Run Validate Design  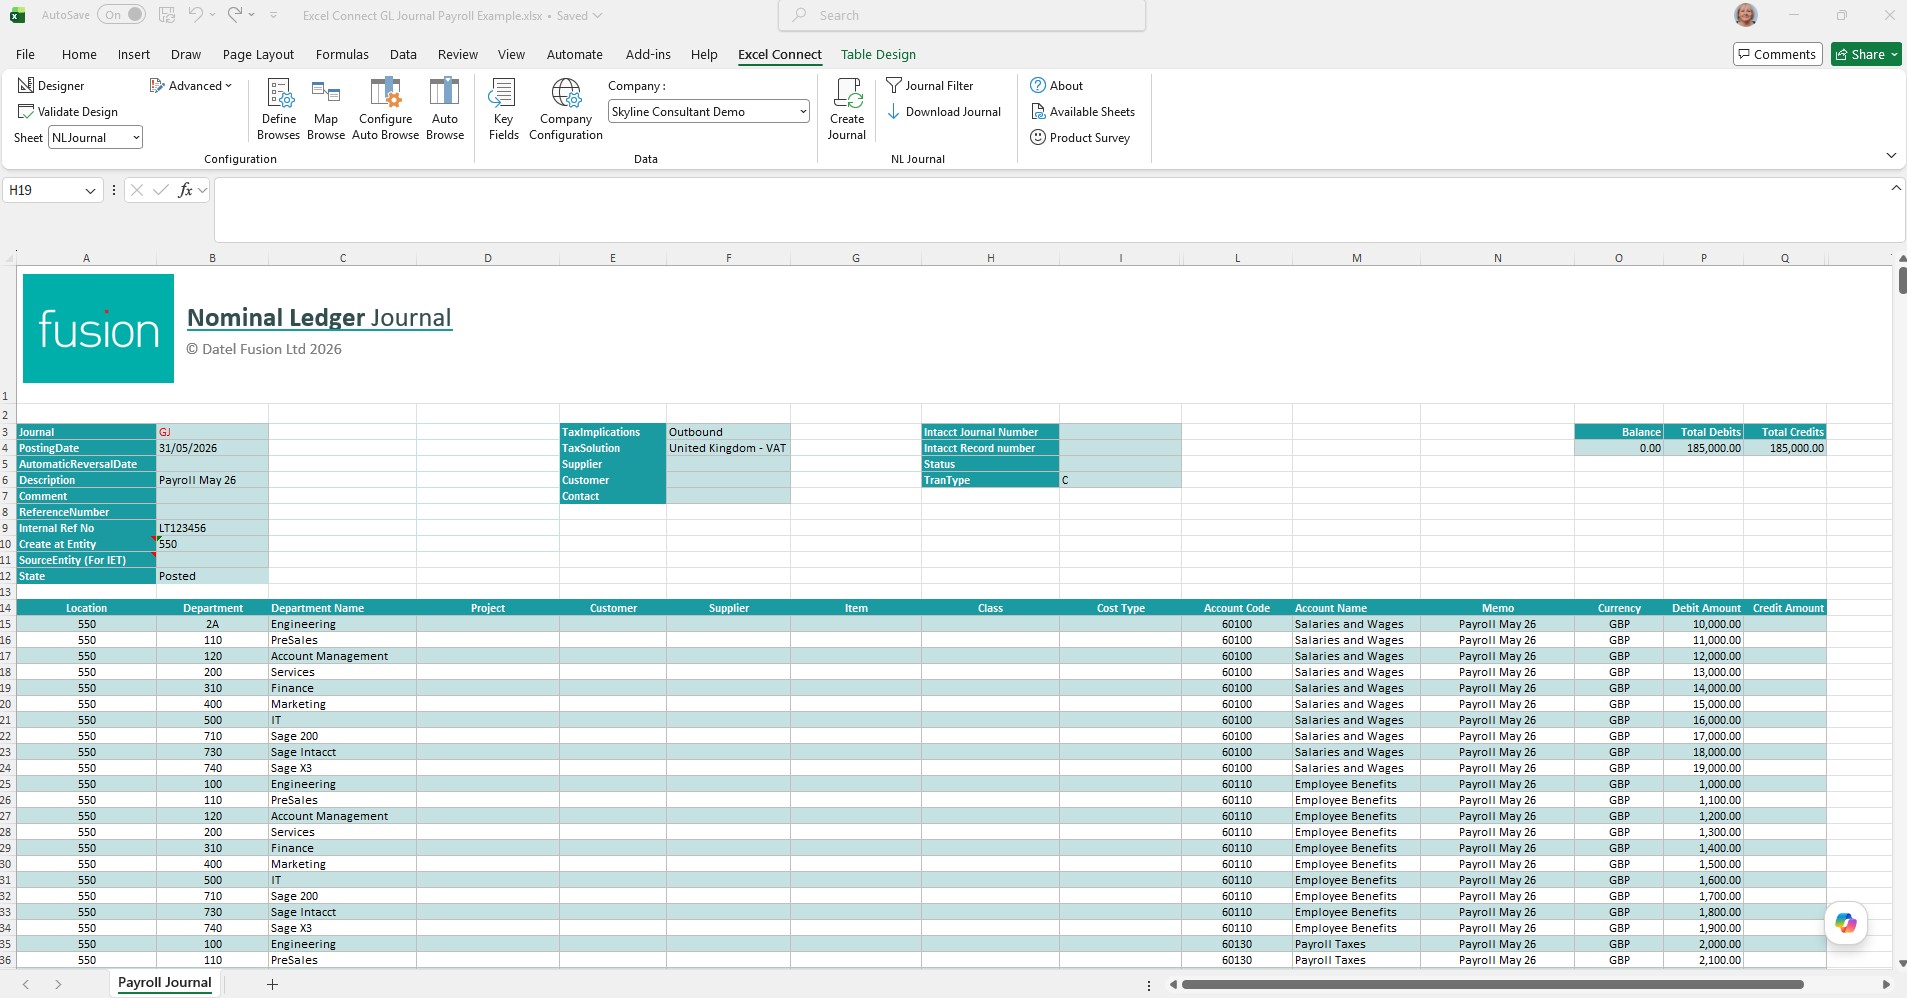tap(68, 112)
